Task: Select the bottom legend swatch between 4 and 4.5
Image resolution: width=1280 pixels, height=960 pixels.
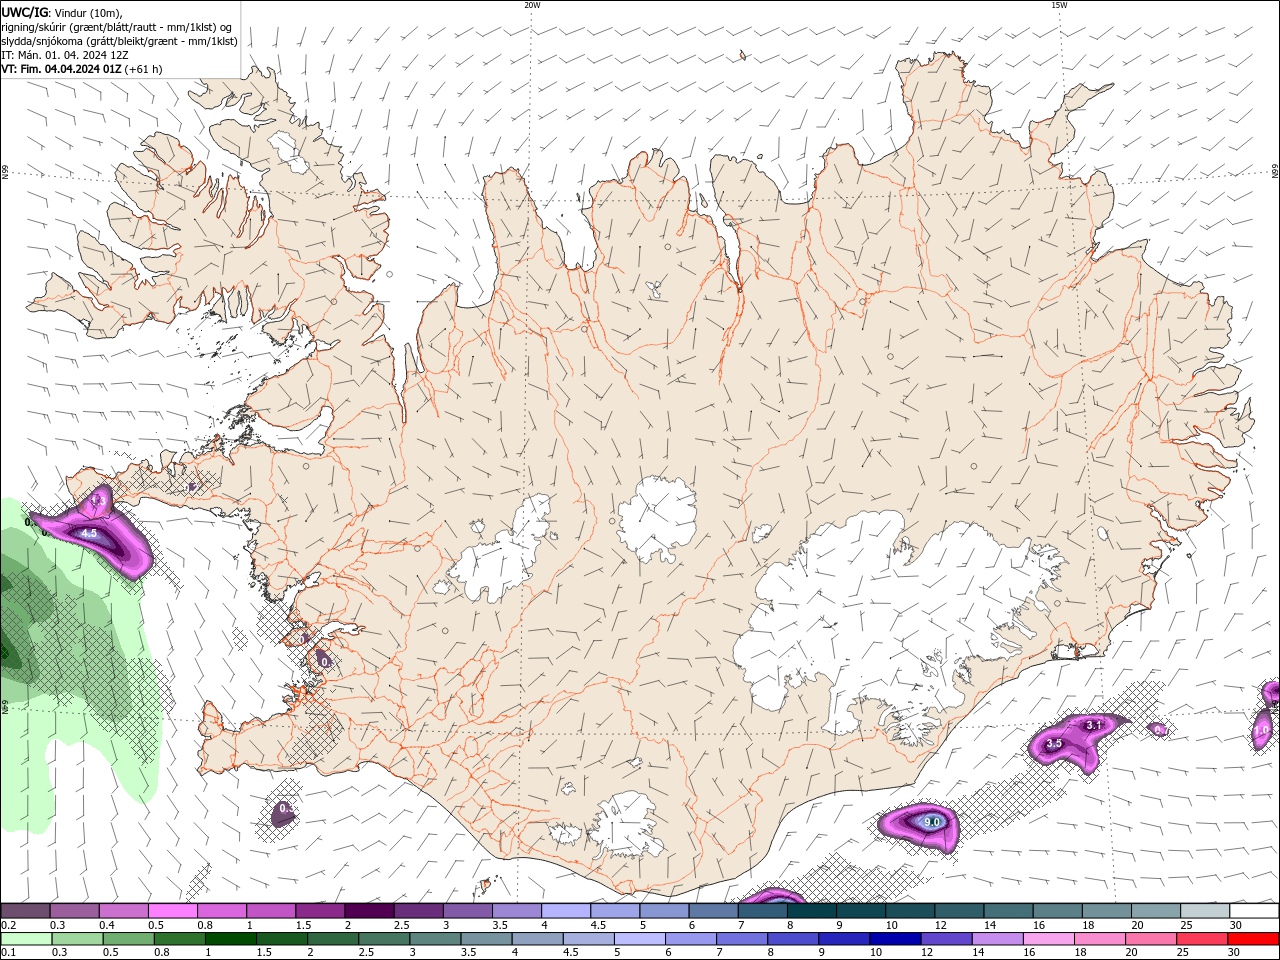Action: [537, 939]
